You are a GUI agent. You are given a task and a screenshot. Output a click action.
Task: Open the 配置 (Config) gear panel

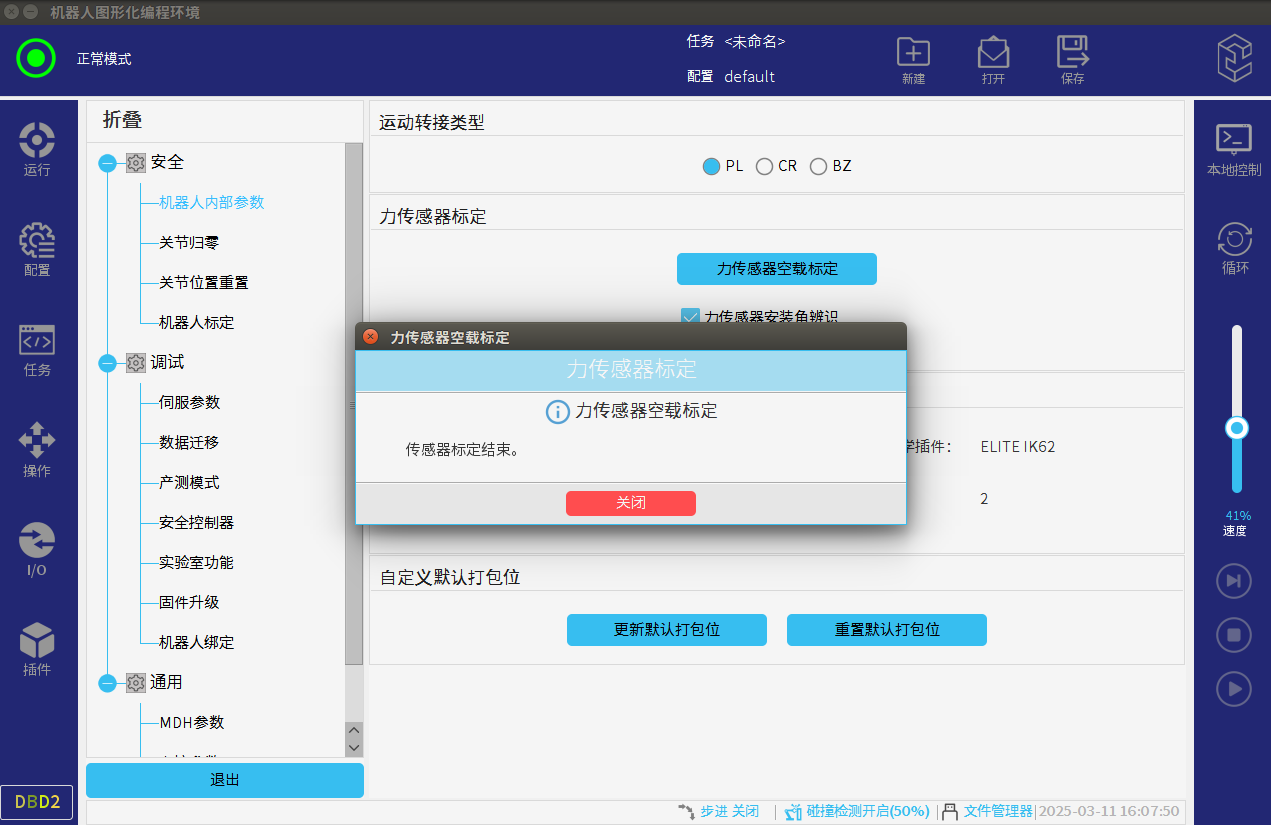[37, 248]
